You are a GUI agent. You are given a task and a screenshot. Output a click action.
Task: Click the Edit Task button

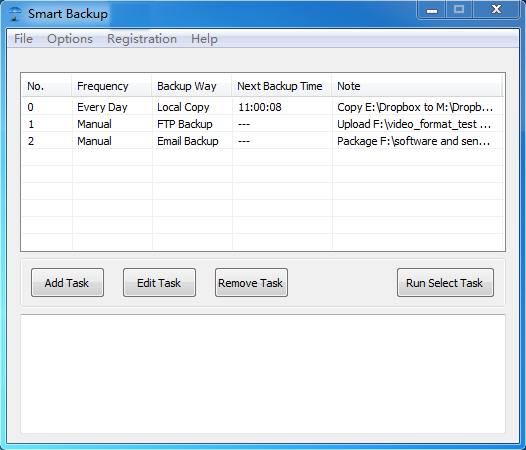tap(159, 283)
